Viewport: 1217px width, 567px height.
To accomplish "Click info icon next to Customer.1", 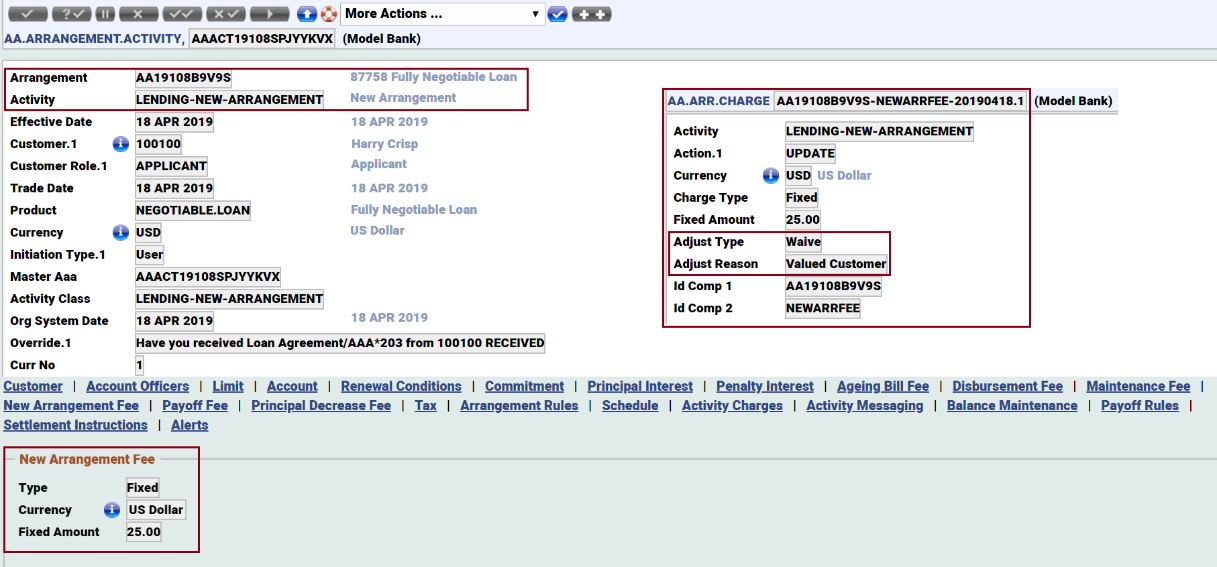I will [x=121, y=144].
